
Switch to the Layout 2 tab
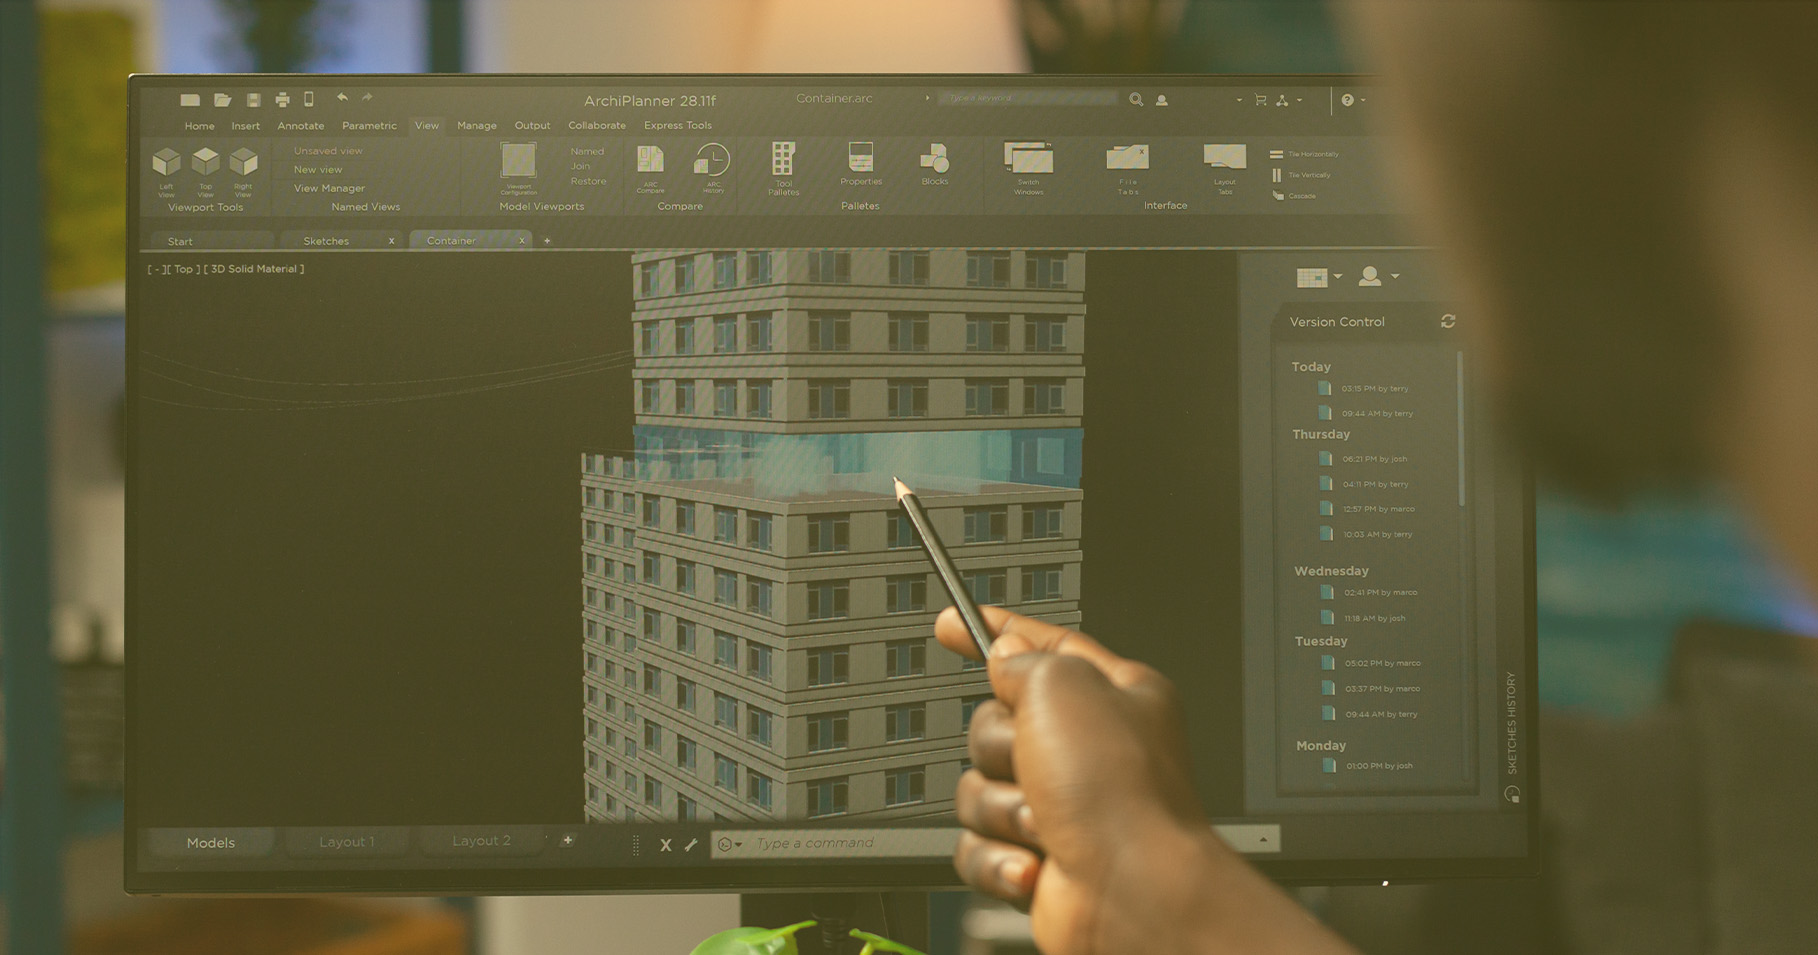[481, 841]
